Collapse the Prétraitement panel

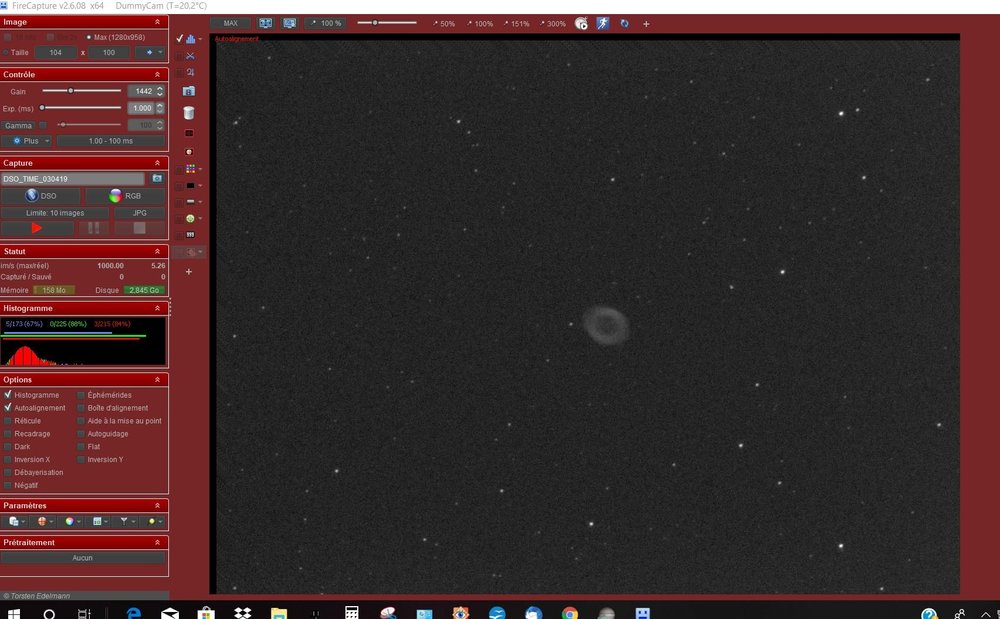[158, 543]
